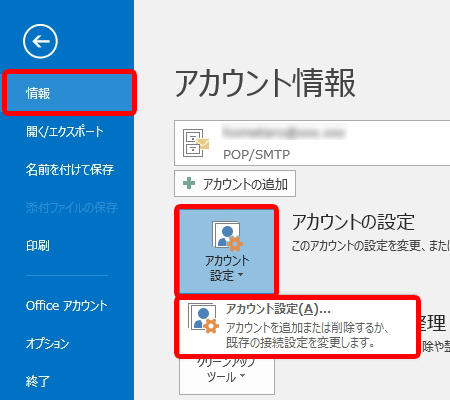Click the user gear icon beside アカウント設定(A)
450x400 pixels.
tap(203, 318)
